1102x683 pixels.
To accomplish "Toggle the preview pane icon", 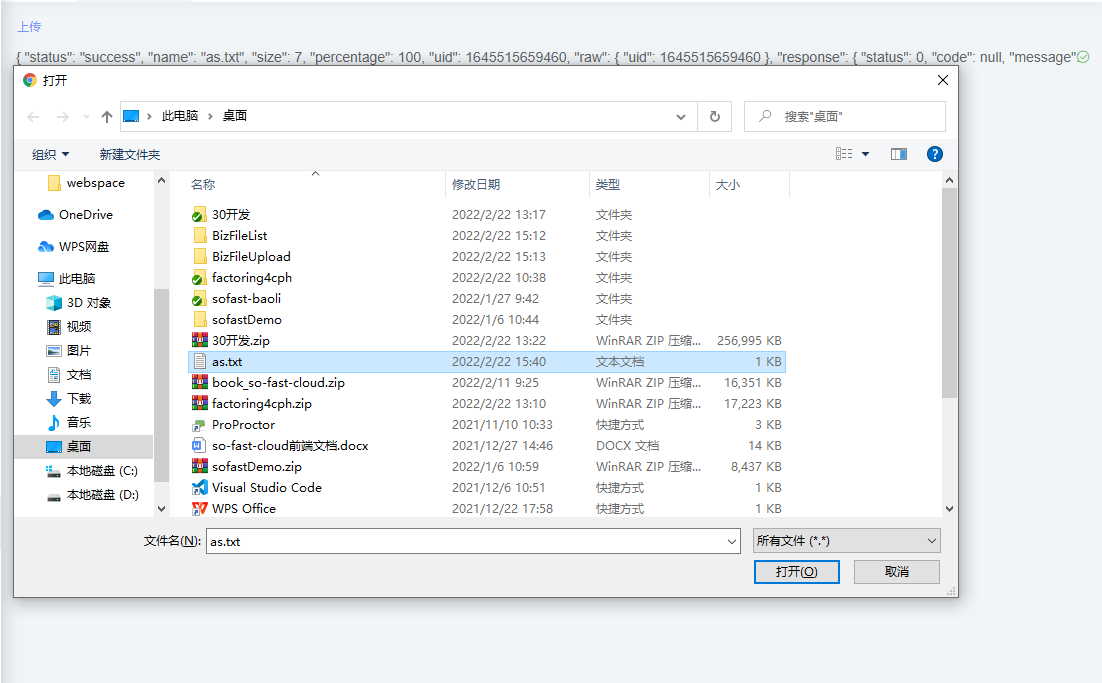I will 898,154.
